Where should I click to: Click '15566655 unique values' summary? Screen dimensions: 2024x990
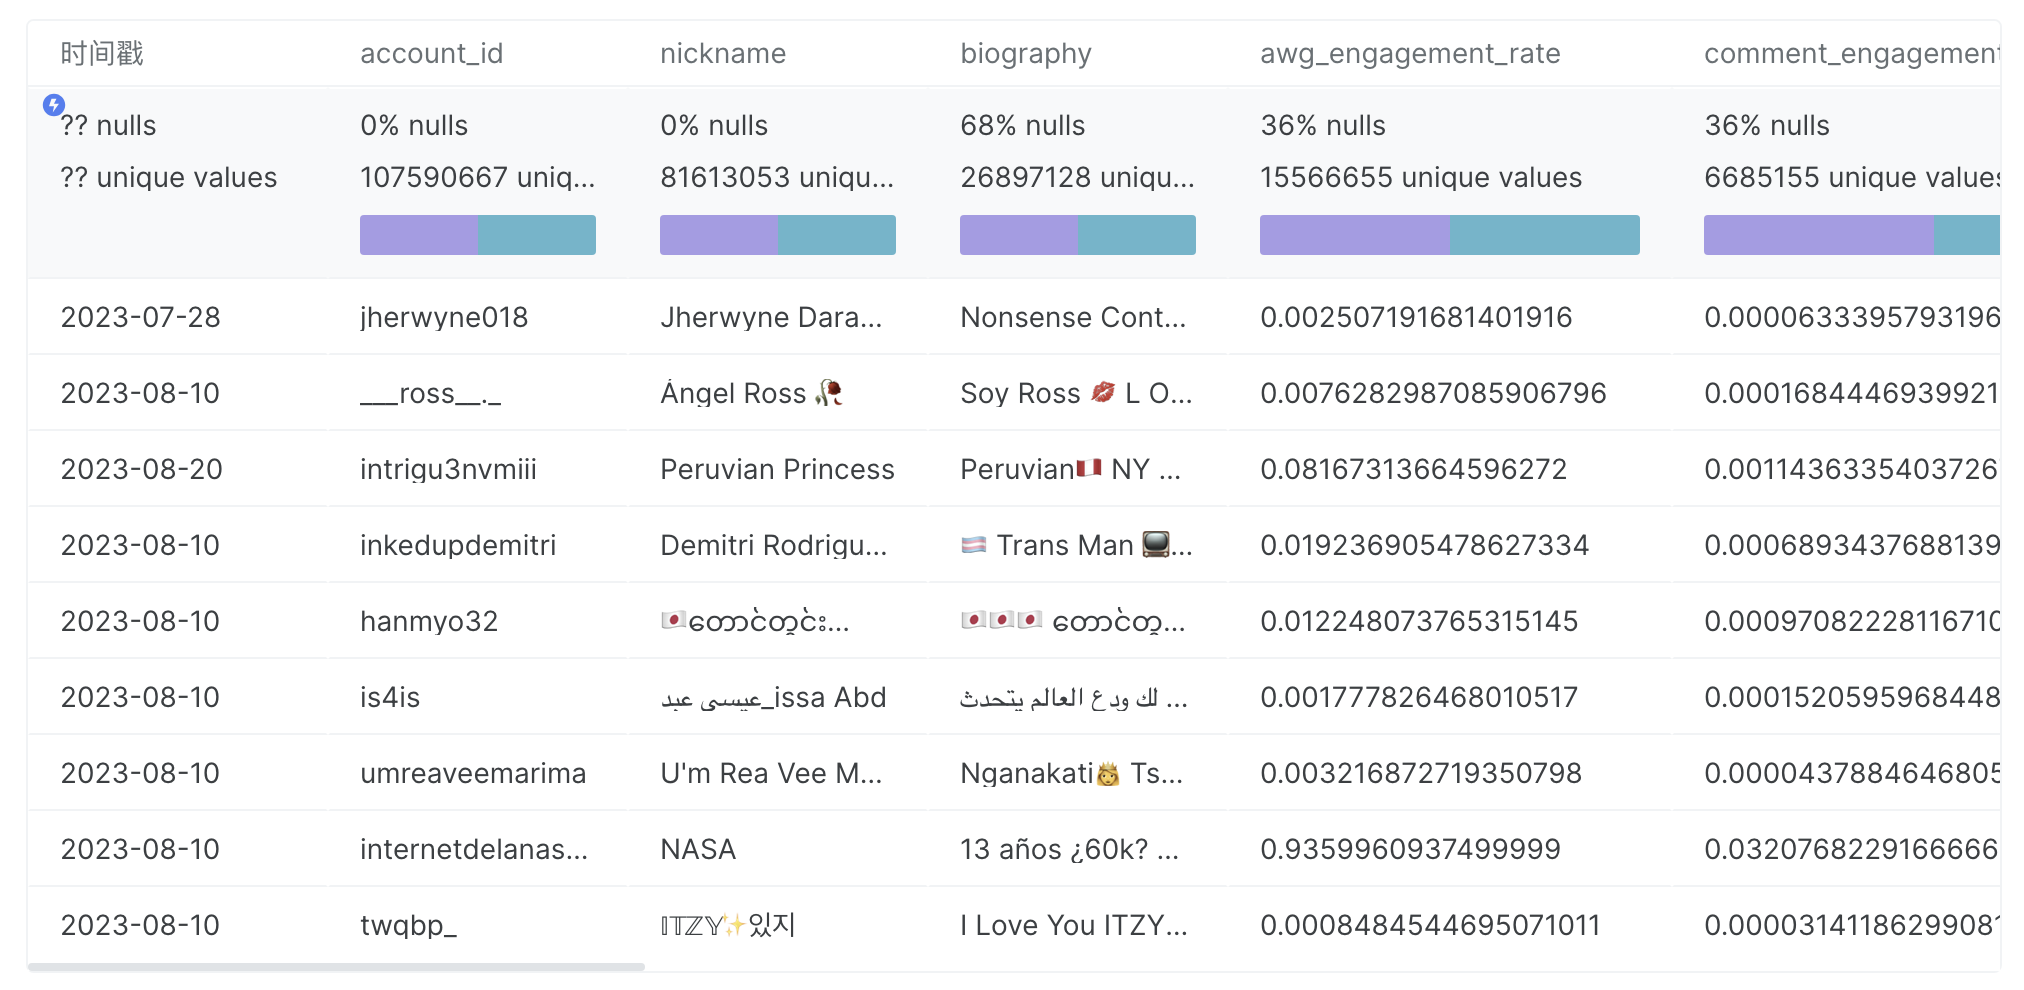pyautogui.click(x=1421, y=177)
